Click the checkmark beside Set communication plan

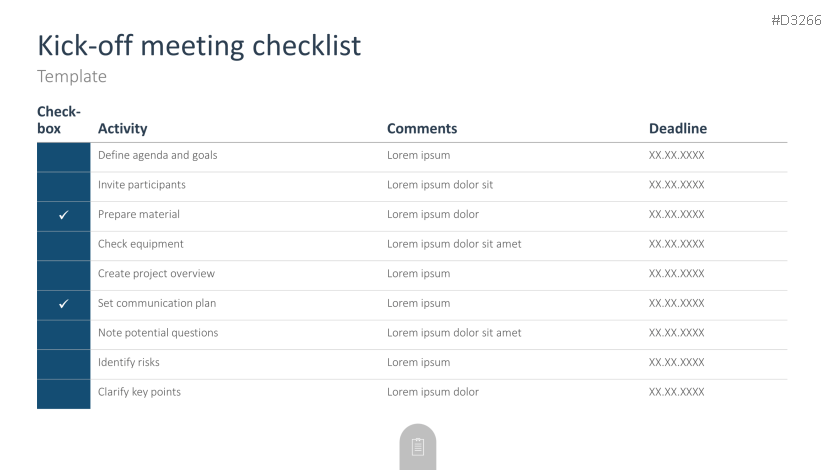coord(63,304)
